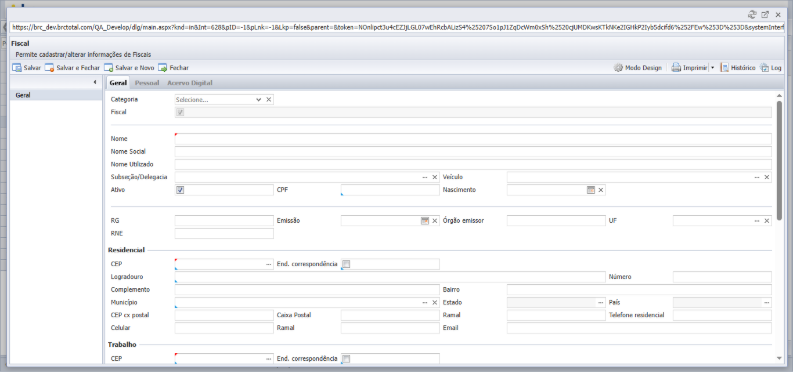Open Trabalho CEP lookup ellipsis
This screenshot has width=793, height=372.
click(269, 359)
